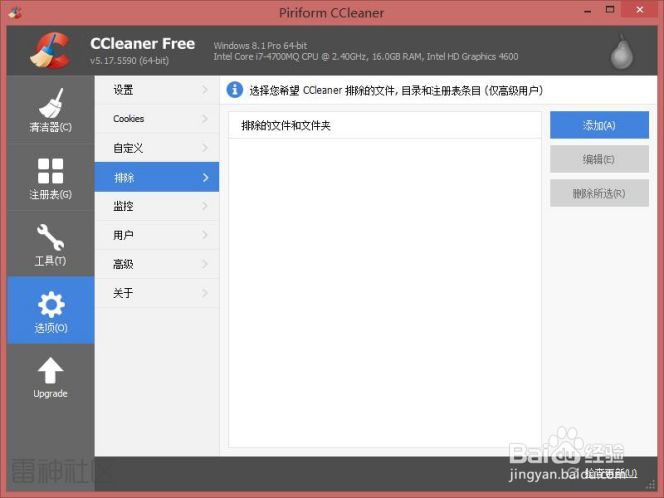The image size is (664, 498).
Task: Click the Piriform pear icon
Action: click(621, 52)
